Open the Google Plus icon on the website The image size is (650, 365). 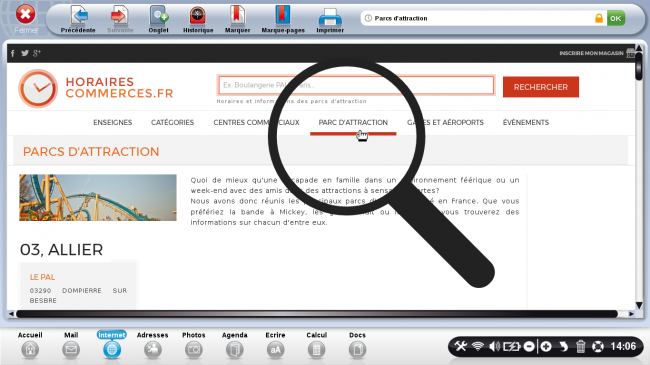tap(37, 53)
